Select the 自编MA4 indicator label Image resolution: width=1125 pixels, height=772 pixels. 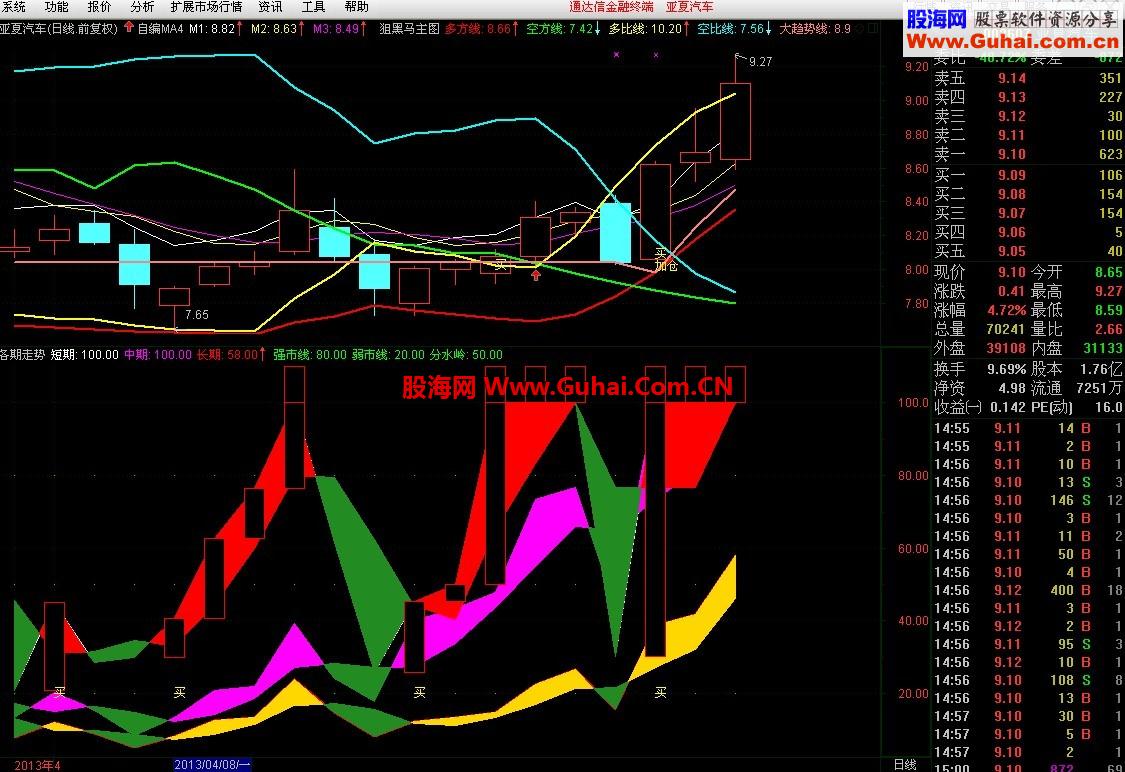point(160,29)
